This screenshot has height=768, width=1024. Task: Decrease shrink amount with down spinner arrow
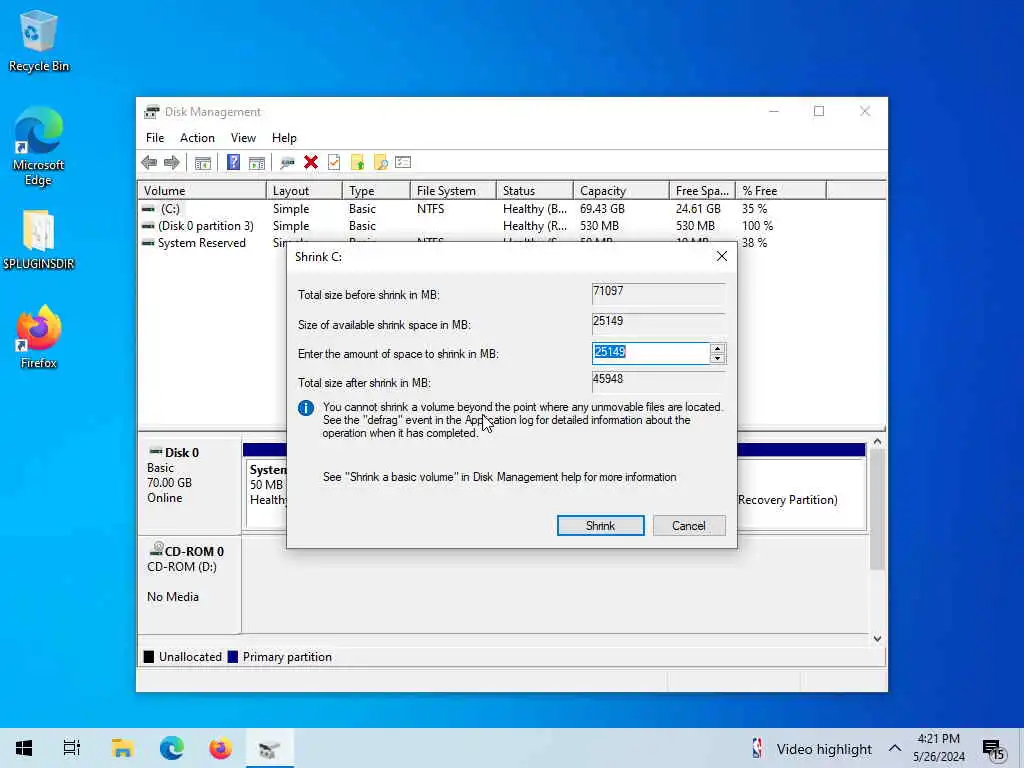coord(717,359)
